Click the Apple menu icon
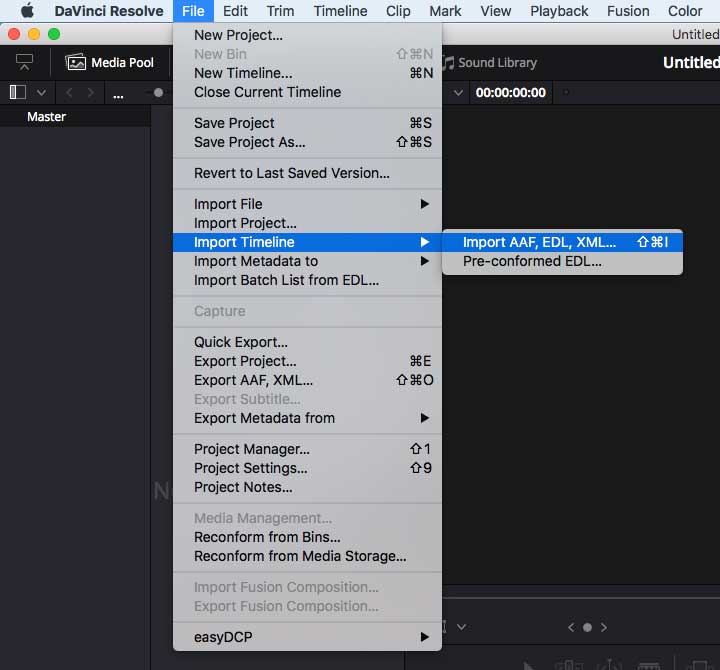The image size is (720, 670). pyautogui.click(x=27, y=11)
